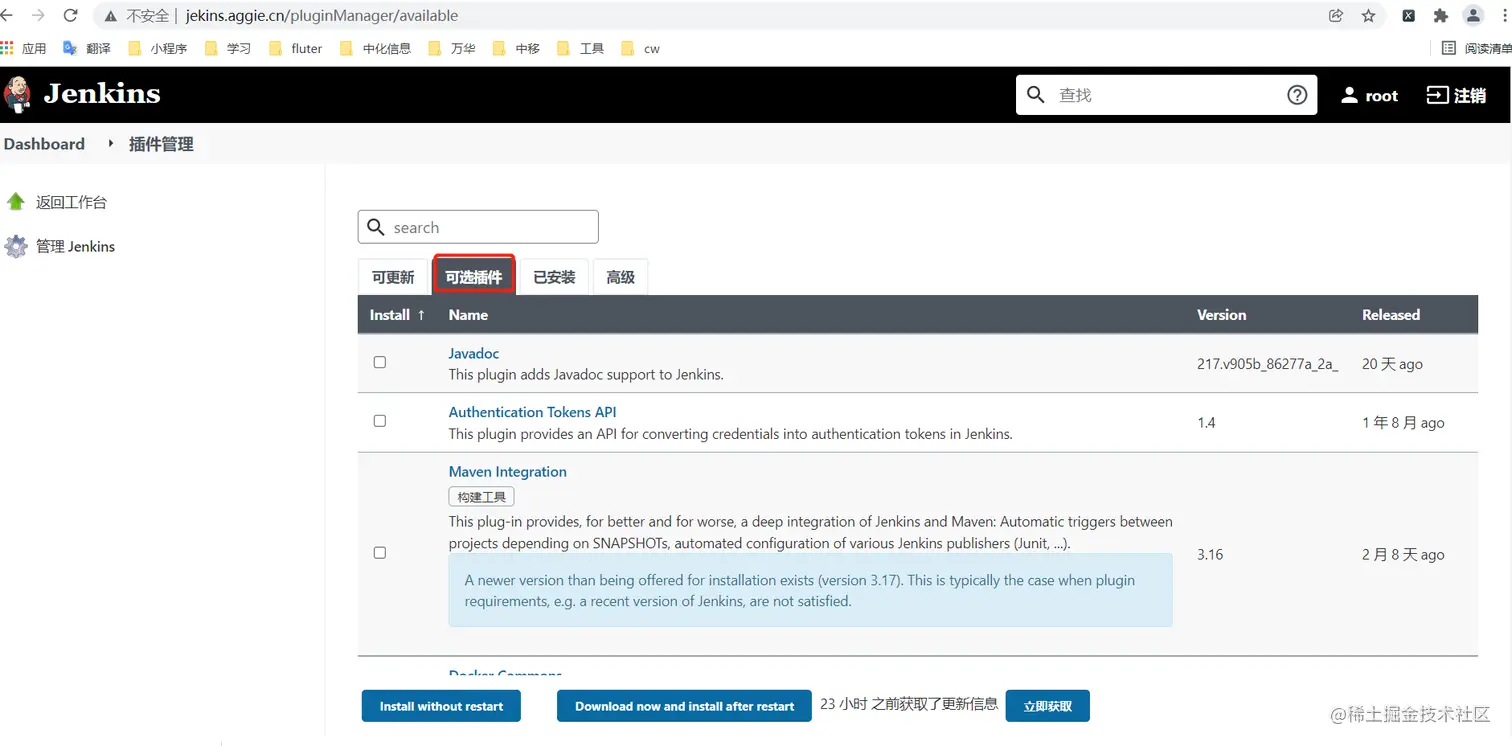Click the 插件管理 breadcrumb
This screenshot has width=1512, height=746.
[161, 144]
